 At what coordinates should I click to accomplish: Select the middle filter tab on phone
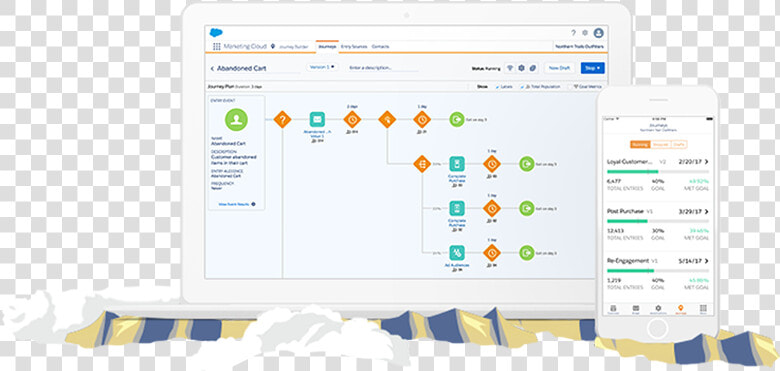(660, 144)
